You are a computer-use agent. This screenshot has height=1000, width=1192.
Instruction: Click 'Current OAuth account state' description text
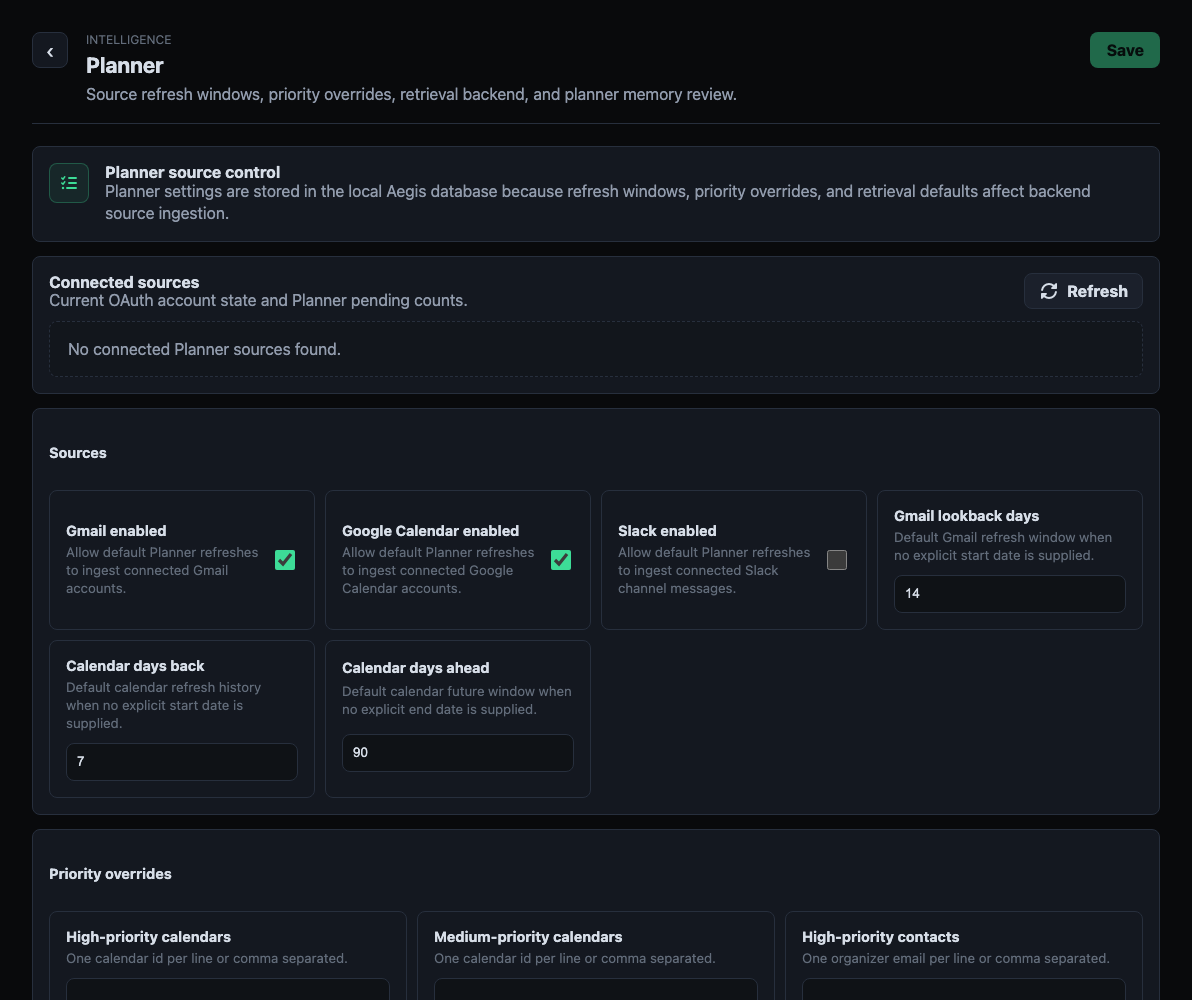[x=258, y=300]
